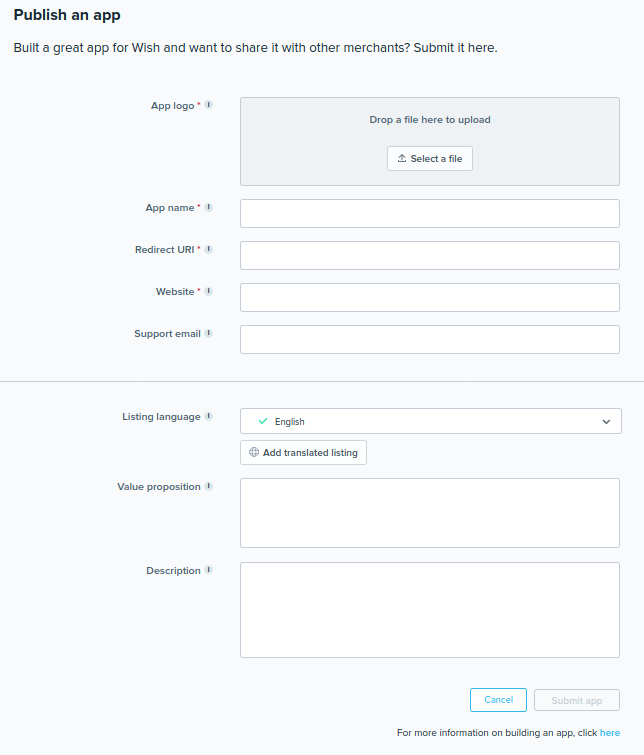
Task: Click into the Redirect URI field
Action: (430, 255)
